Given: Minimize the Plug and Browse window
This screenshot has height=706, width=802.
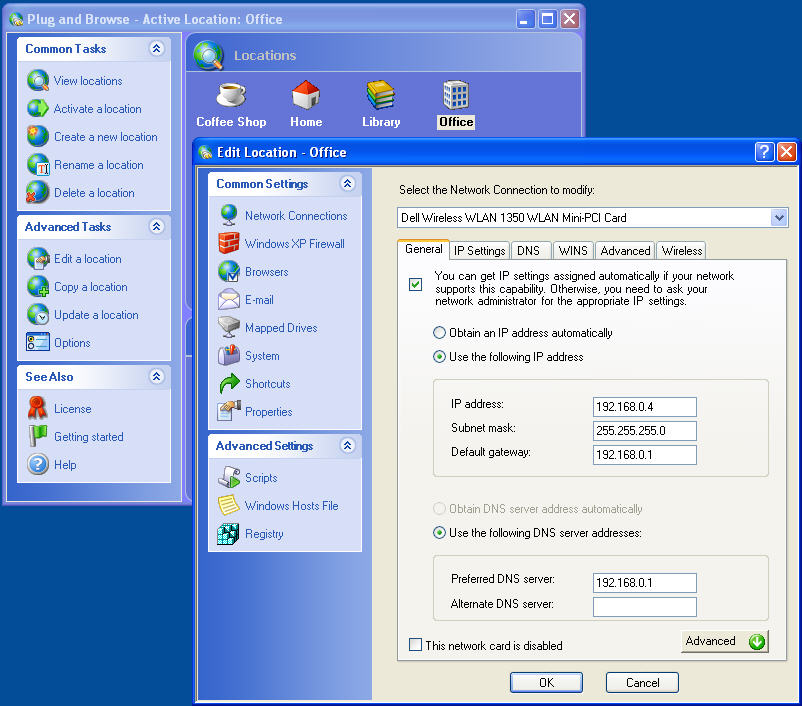Looking at the screenshot, I should click(525, 19).
